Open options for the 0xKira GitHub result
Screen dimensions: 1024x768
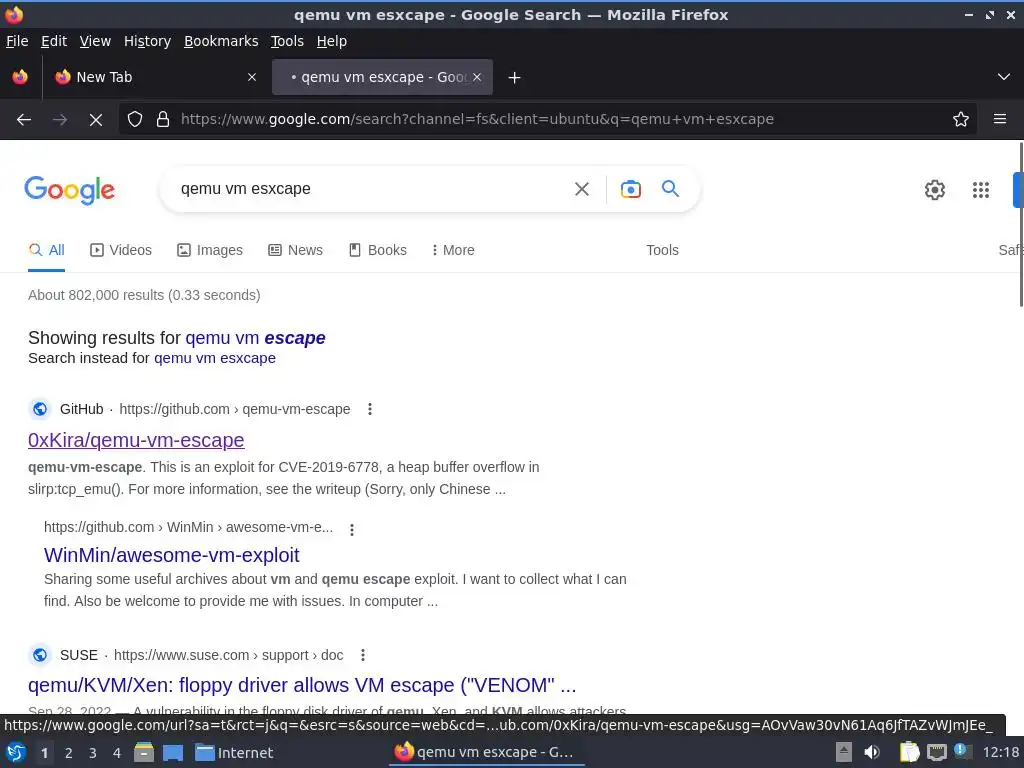coord(370,409)
